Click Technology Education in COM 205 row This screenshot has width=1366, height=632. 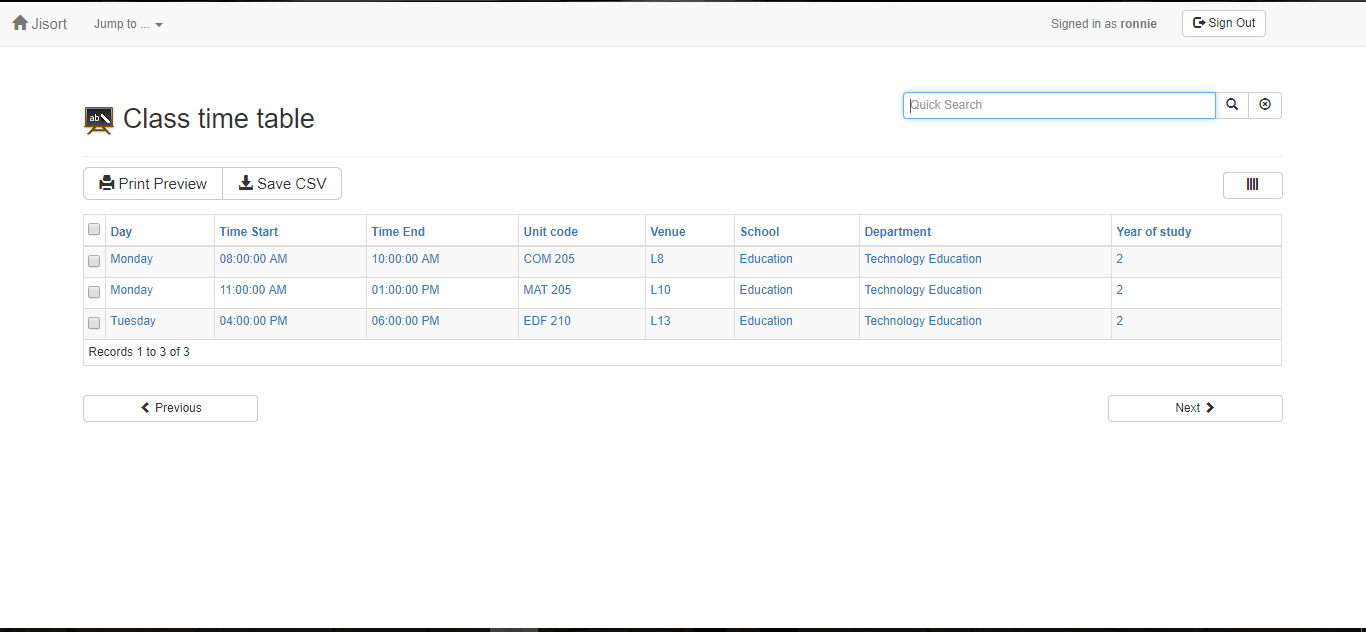[x=923, y=259]
